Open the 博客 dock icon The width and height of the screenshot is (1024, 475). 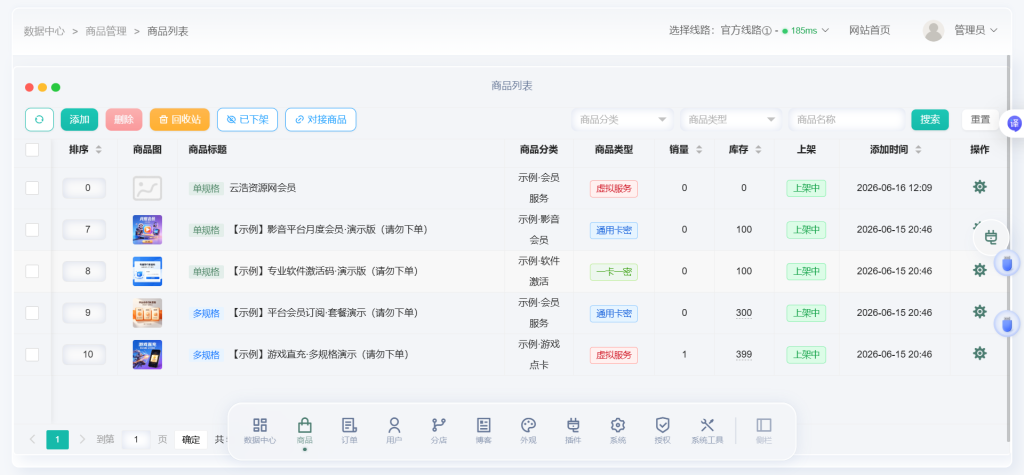pos(483,431)
